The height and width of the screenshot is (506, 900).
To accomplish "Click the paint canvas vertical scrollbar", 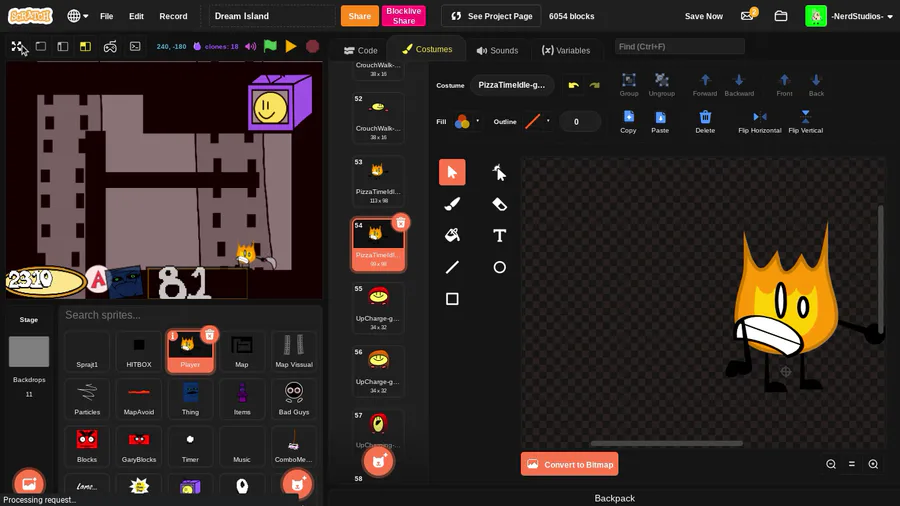I will (880, 268).
